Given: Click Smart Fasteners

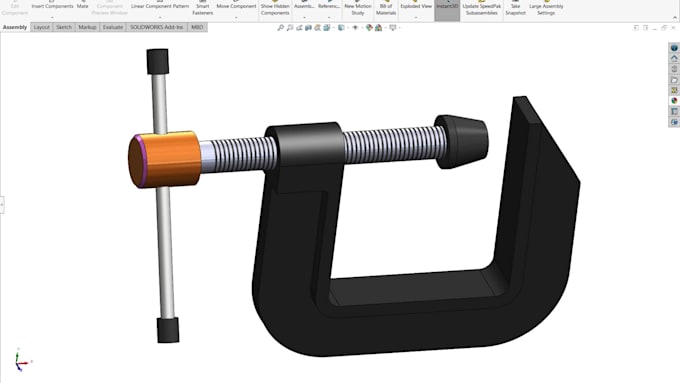Looking at the screenshot, I should click(x=203, y=9).
